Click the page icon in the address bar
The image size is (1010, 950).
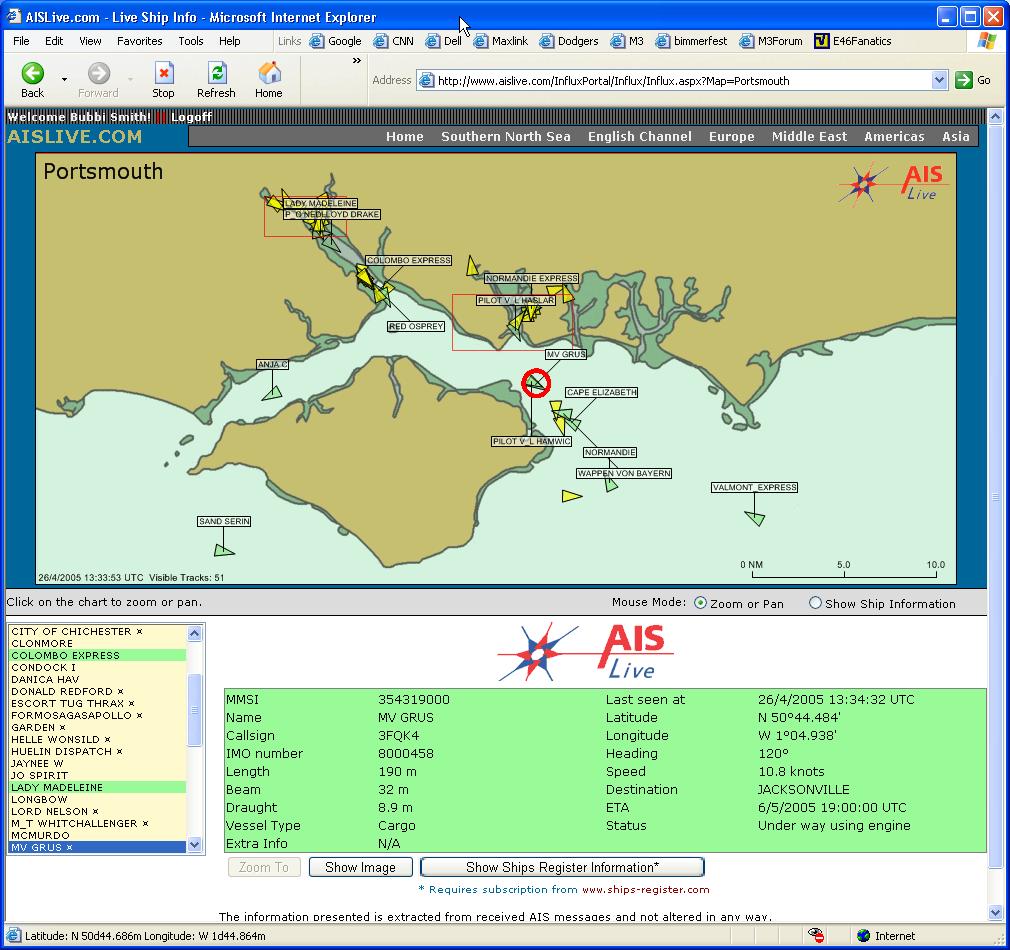[x=426, y=81]
